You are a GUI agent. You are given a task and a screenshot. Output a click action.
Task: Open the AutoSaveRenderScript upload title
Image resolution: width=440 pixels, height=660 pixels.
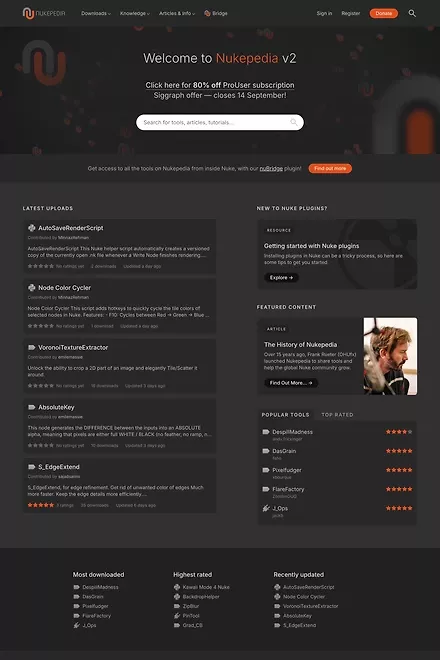[71, 228]
